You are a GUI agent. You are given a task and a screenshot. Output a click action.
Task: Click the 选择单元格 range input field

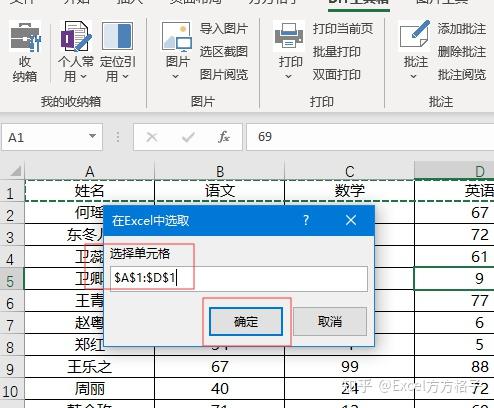(x=239, y=278)
